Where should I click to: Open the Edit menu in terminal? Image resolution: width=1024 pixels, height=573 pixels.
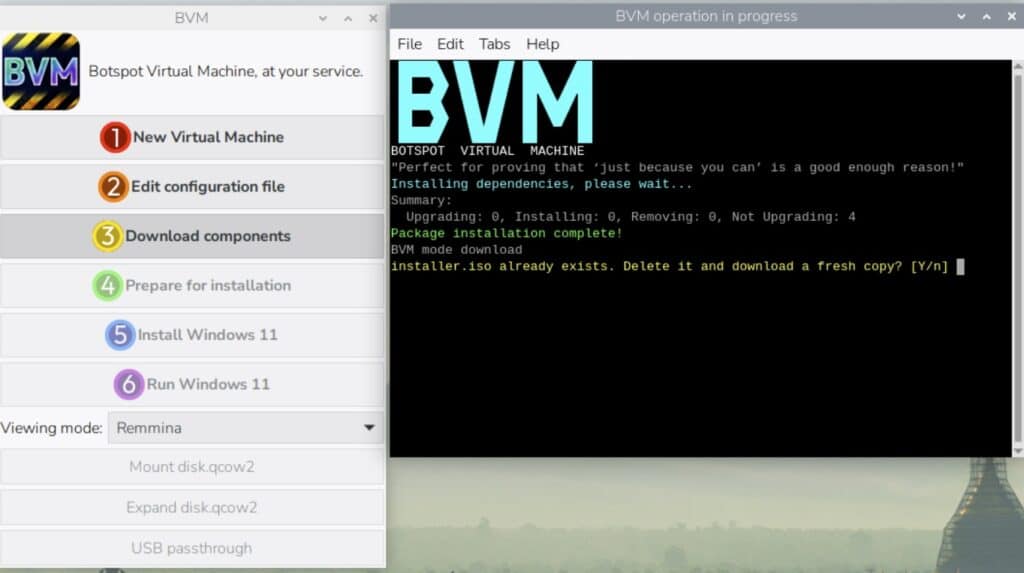(450, 44)
